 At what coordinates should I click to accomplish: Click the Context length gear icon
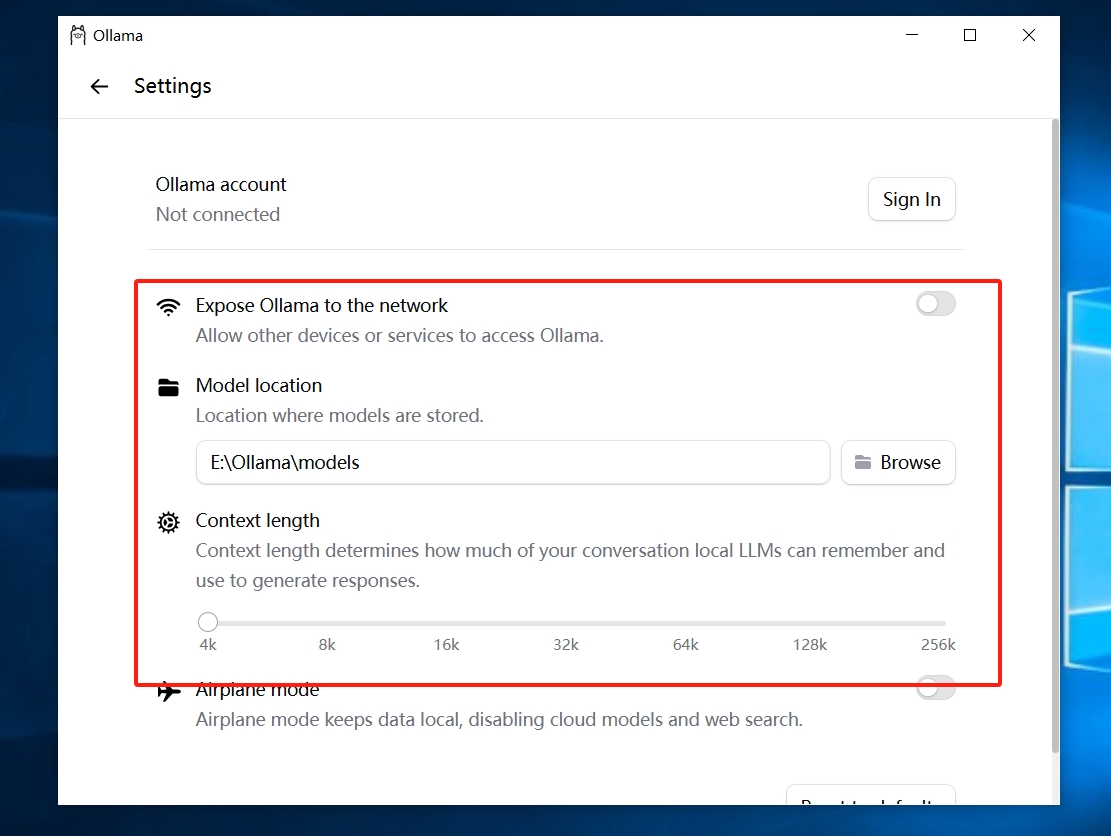168,522
